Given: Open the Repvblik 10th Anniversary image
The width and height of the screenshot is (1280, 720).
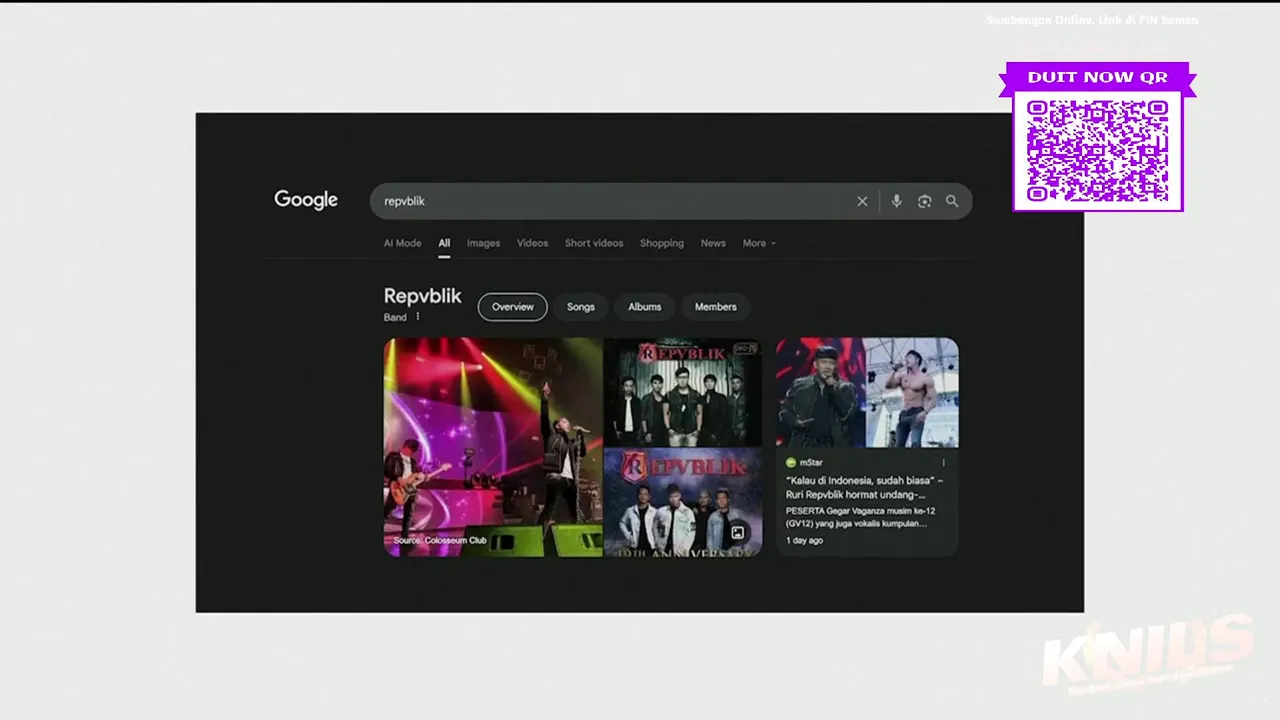Looking at the screenshot, I should pos(683,502).
